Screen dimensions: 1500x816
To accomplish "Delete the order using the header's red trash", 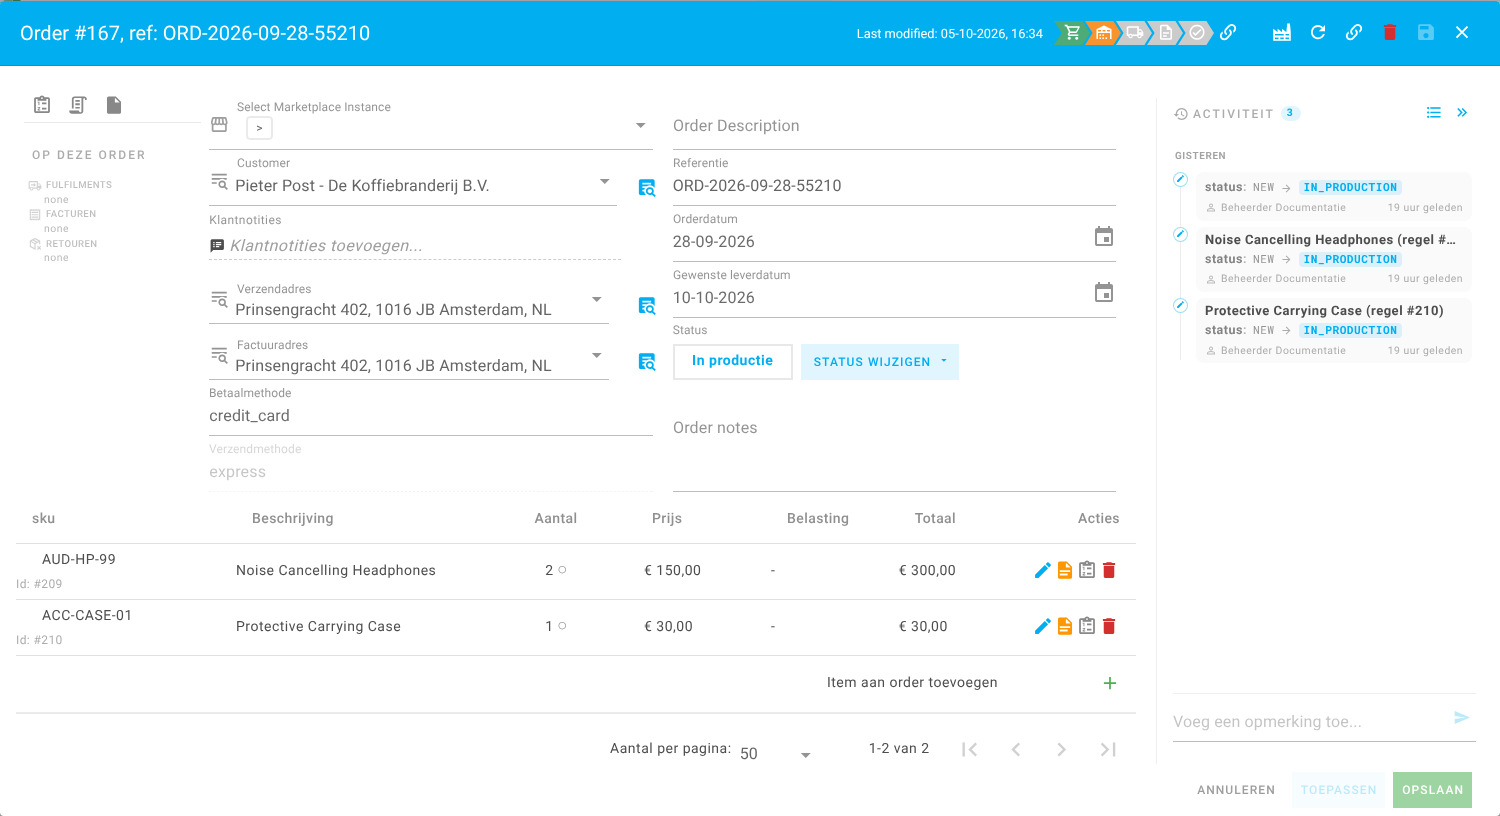I will pyautogui.click(x=1390, y=33).
